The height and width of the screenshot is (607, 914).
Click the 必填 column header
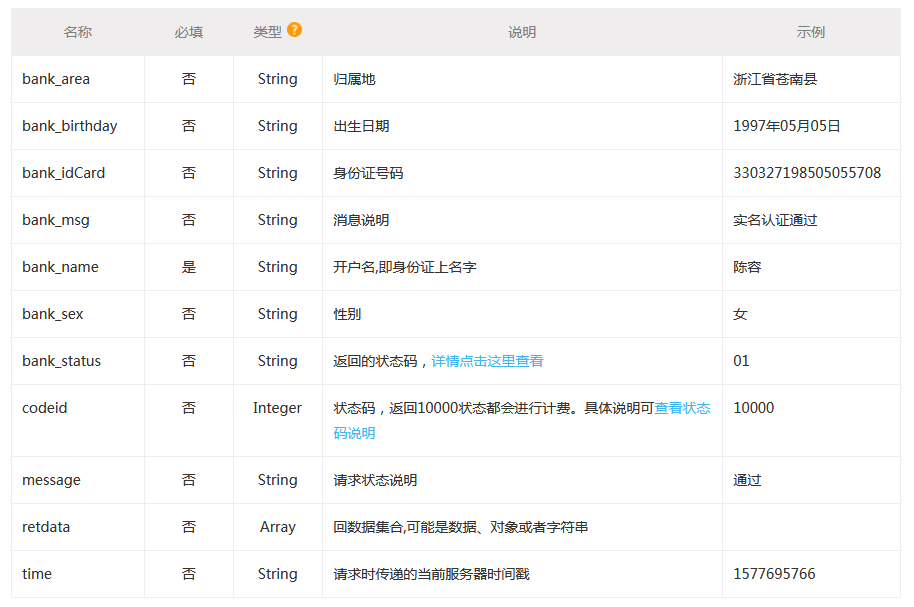[188, 32]
